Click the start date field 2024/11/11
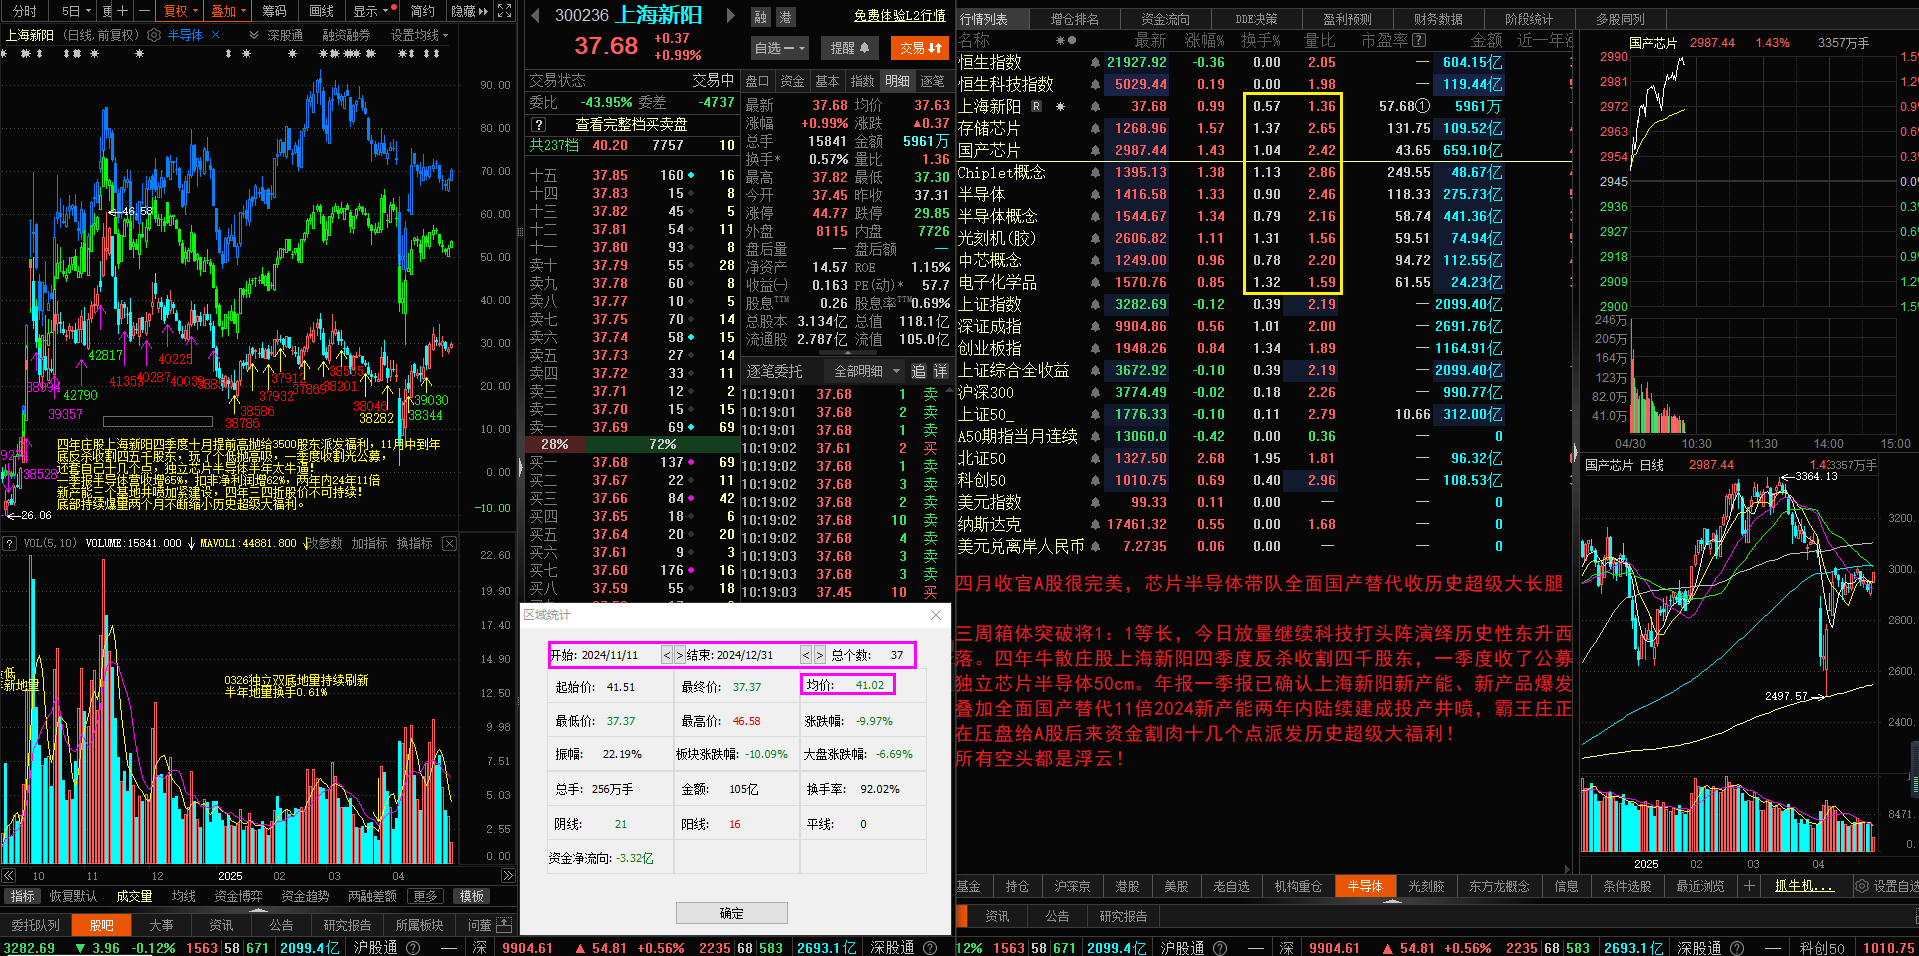This screenshot has height=956, width=1919. pos(609,655)
